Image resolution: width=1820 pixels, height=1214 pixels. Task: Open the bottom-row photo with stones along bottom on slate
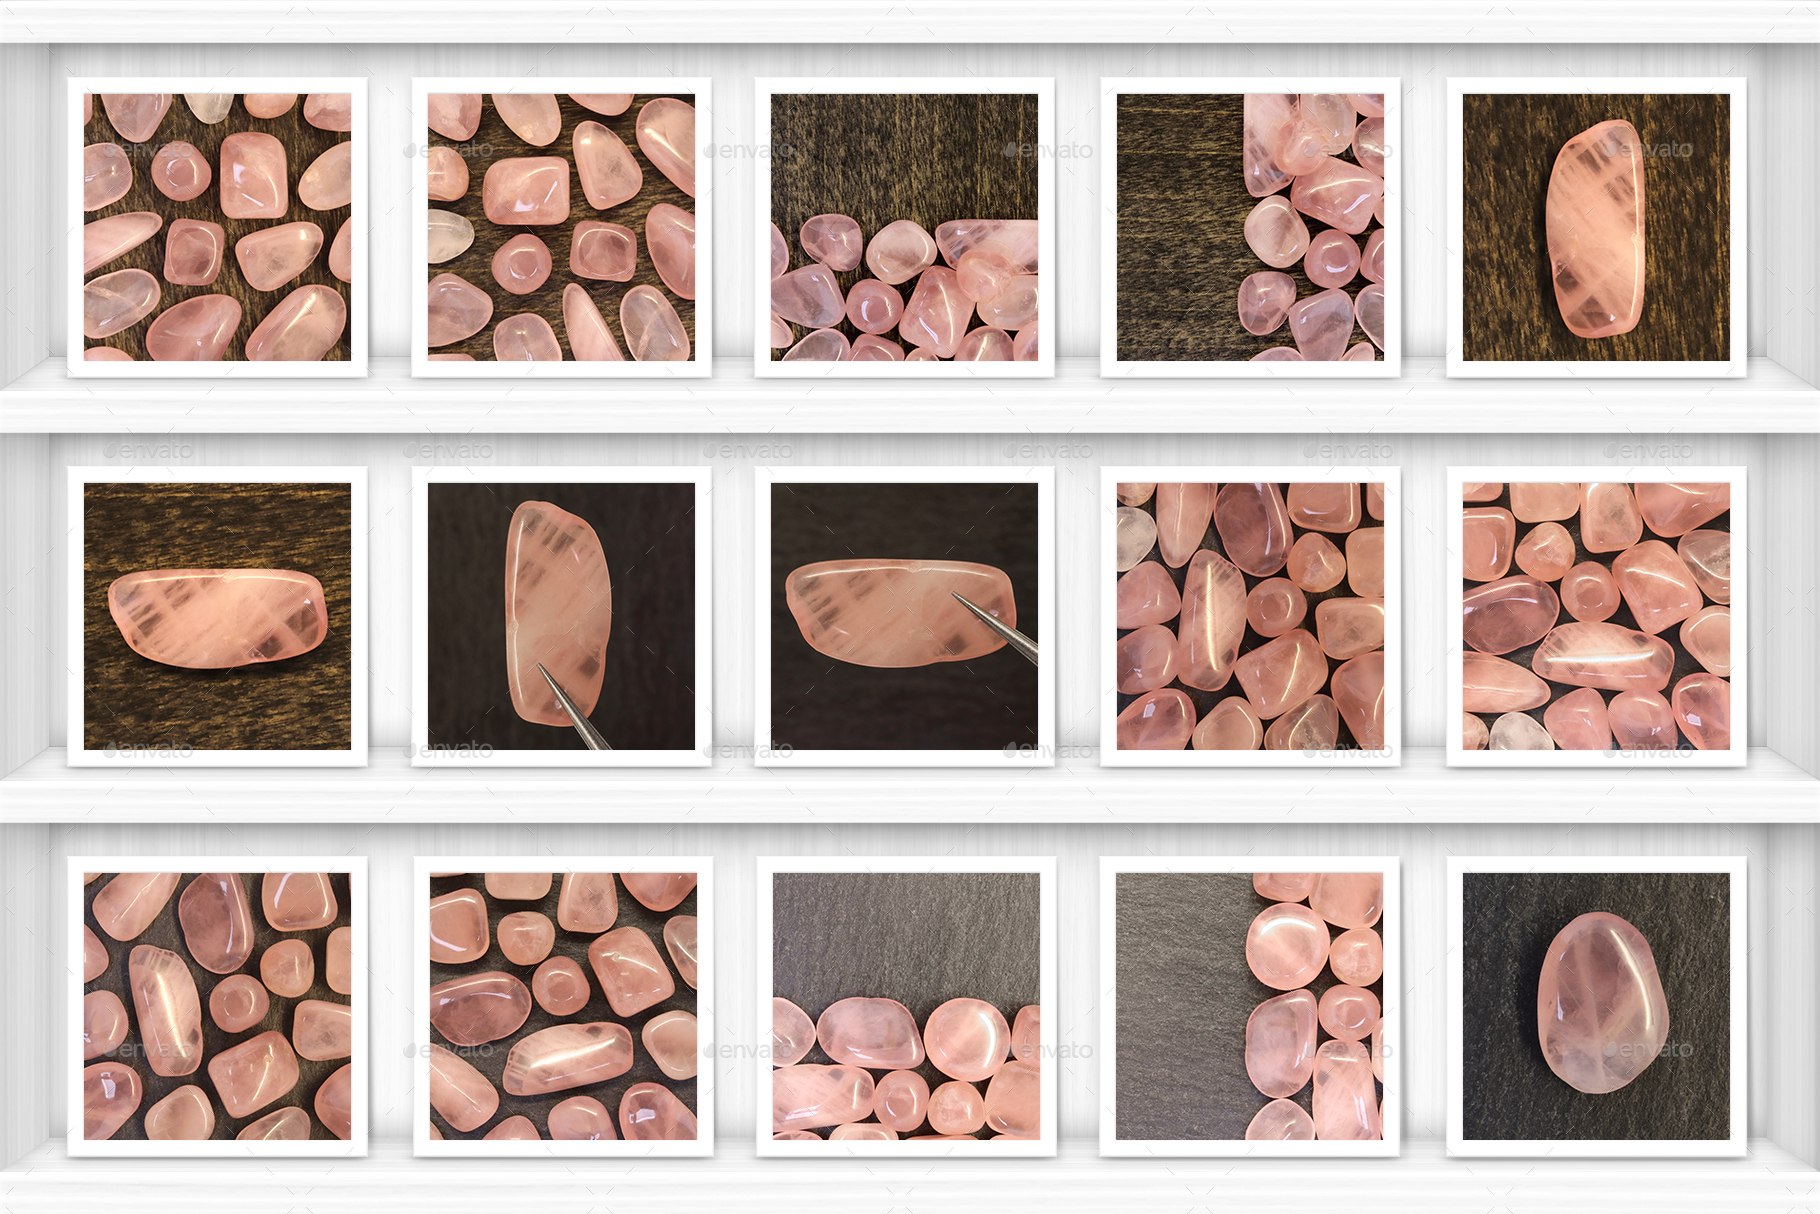tap(906, 1006)
